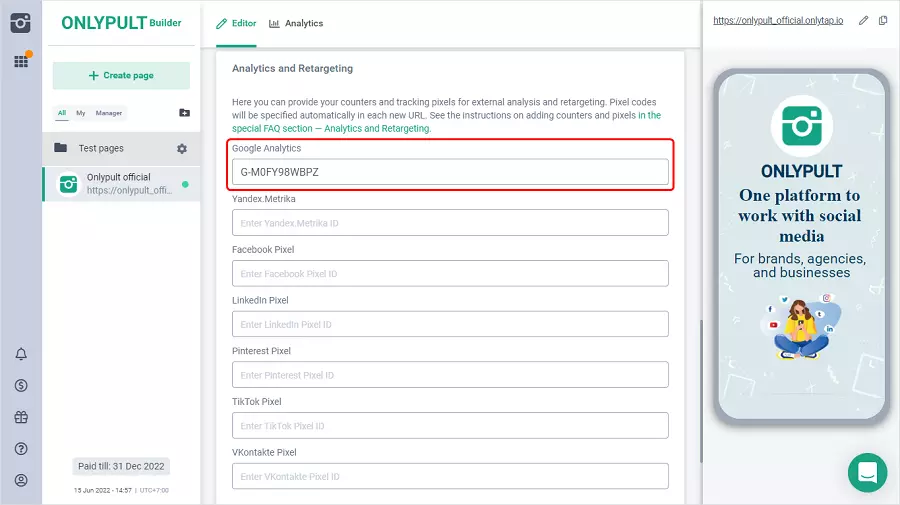Focus the Yandex.Metrika ID input
This screenshot has width=900, height=505.
point(450,222)
